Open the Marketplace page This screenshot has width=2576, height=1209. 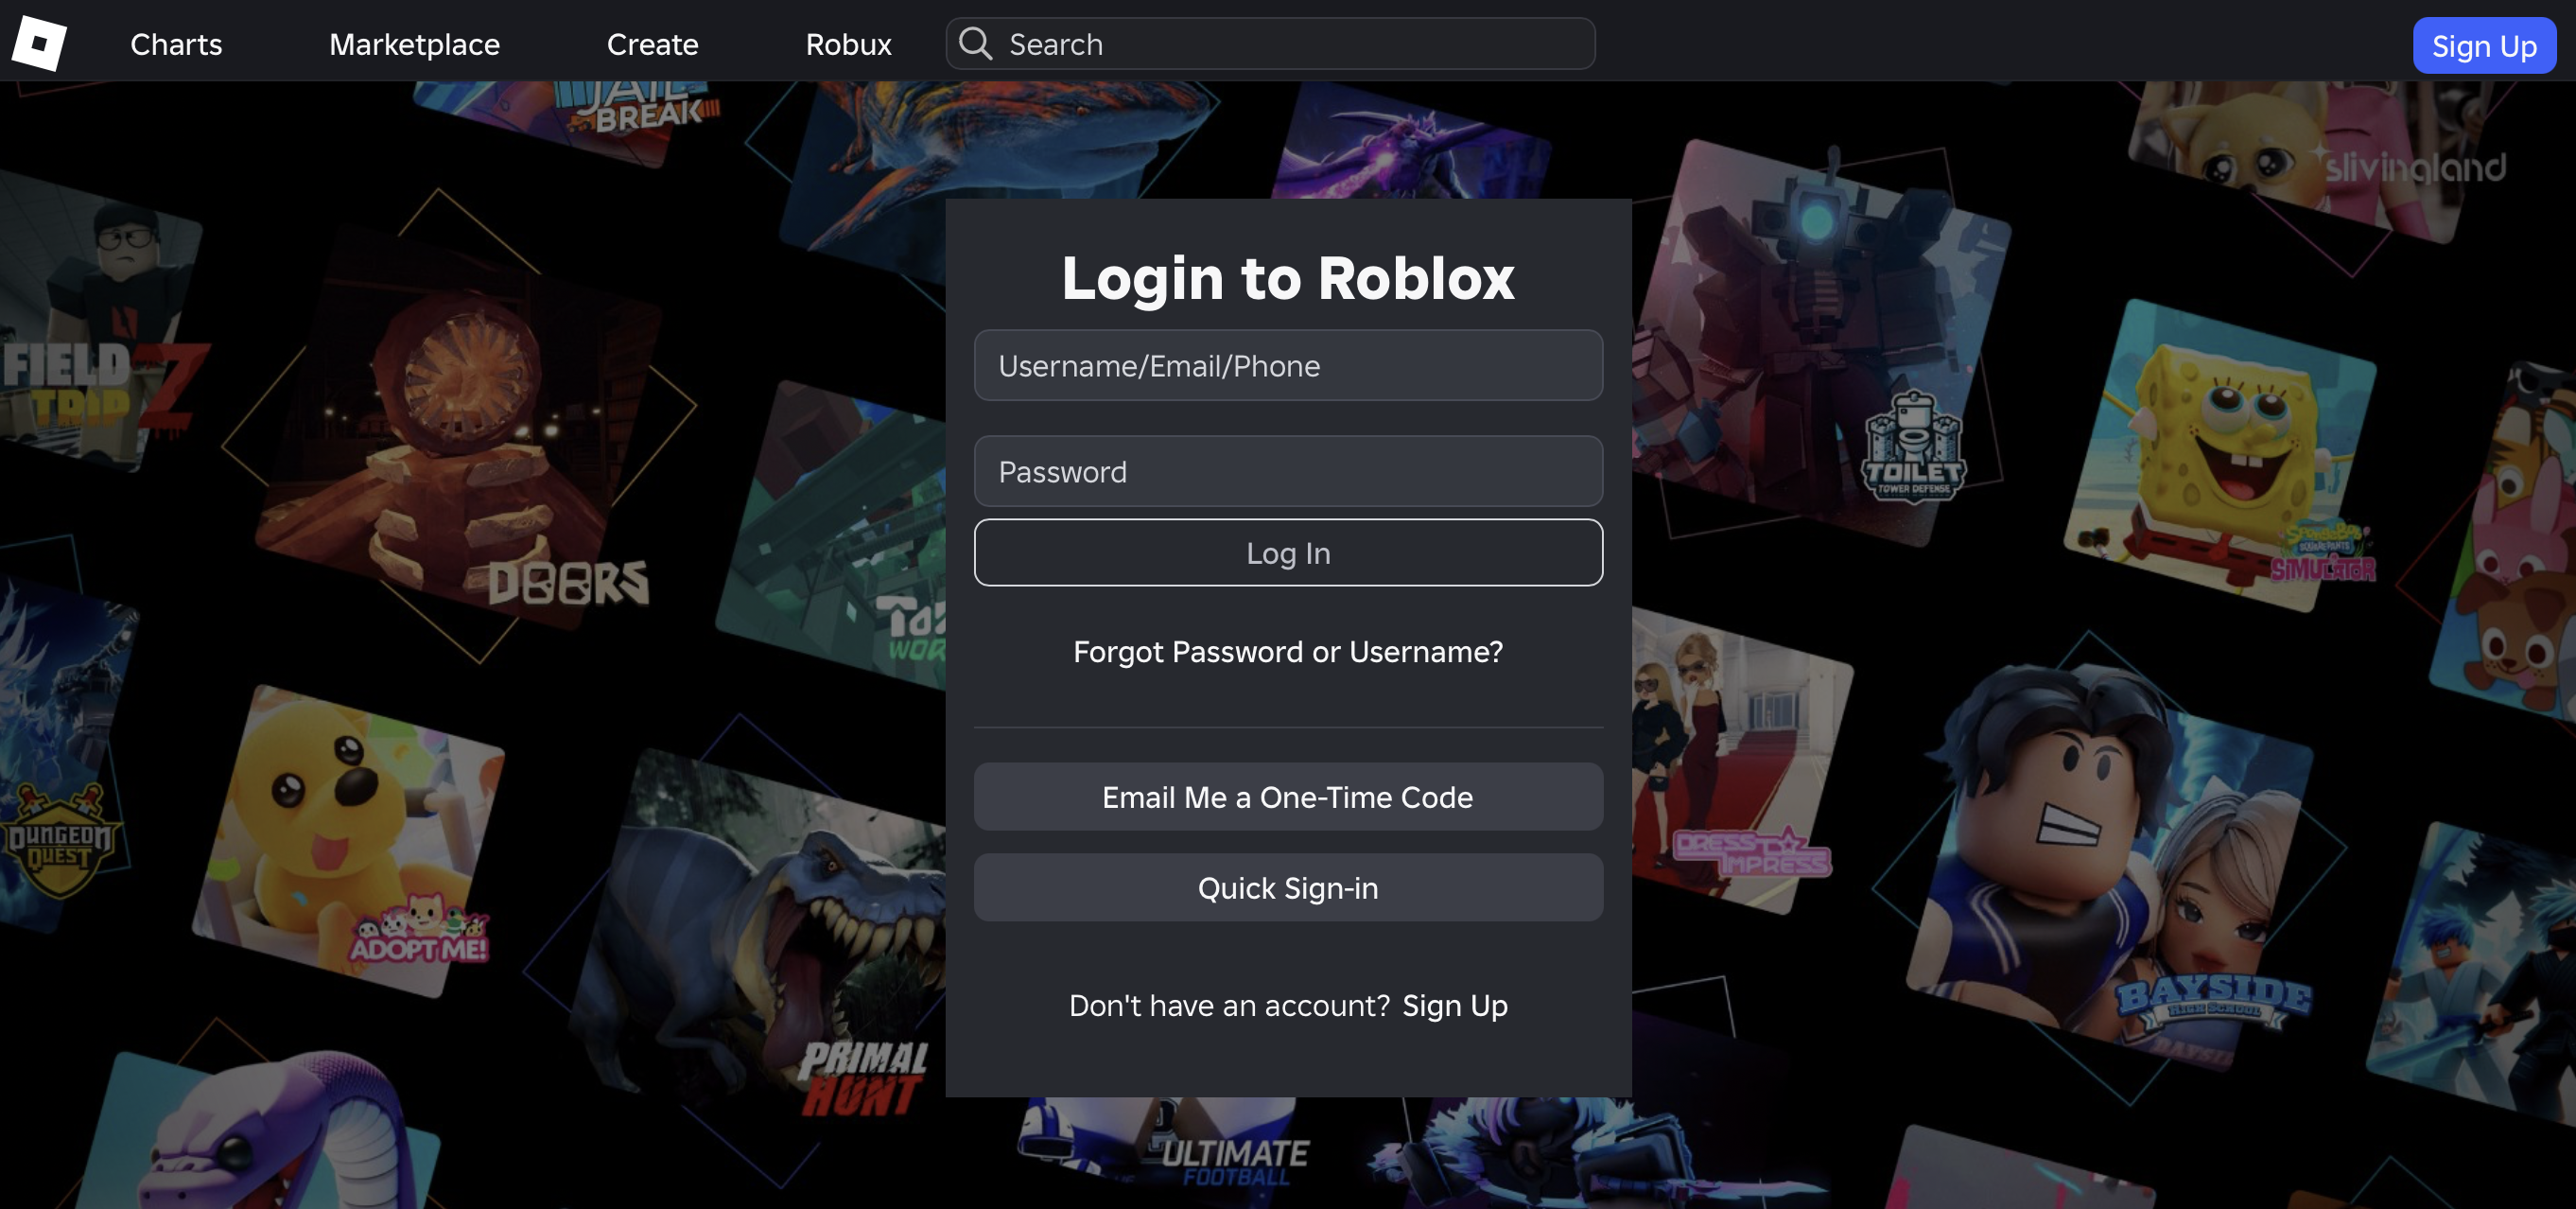414,44
